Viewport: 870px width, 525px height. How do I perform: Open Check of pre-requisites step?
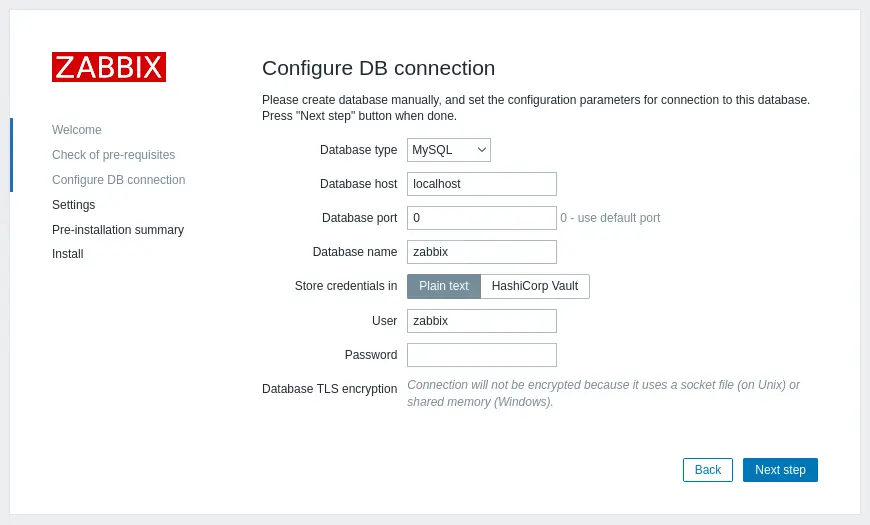coord(113,155)
